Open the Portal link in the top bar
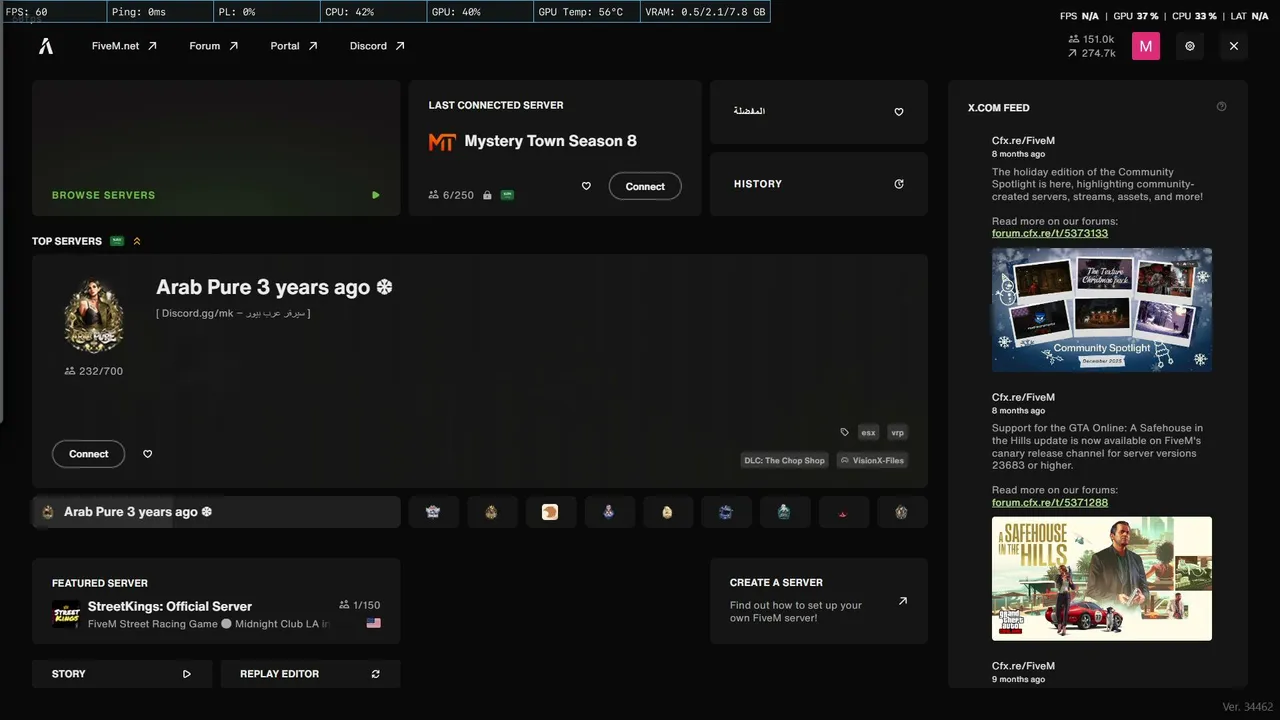Screen dimensions: 1280x720 point(294,46)
